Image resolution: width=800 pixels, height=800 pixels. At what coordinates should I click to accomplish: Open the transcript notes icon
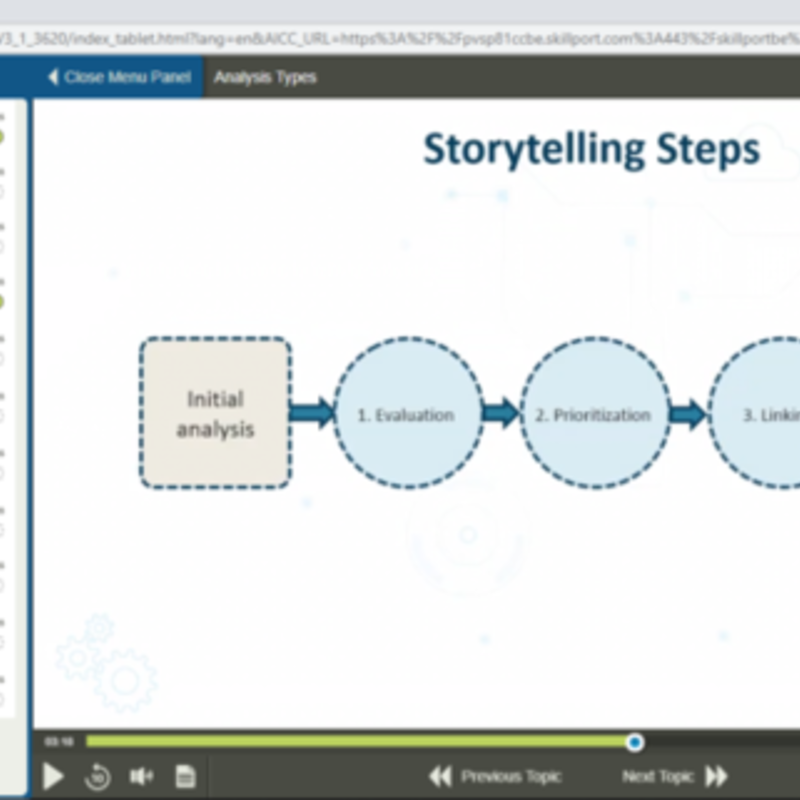pos(185,776)
